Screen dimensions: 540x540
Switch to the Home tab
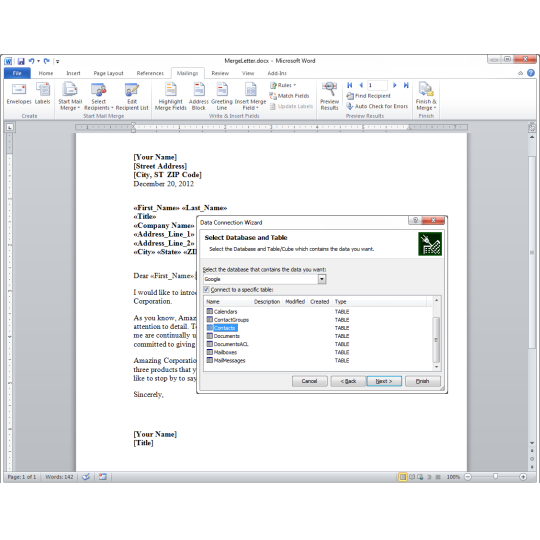[46, 73]
